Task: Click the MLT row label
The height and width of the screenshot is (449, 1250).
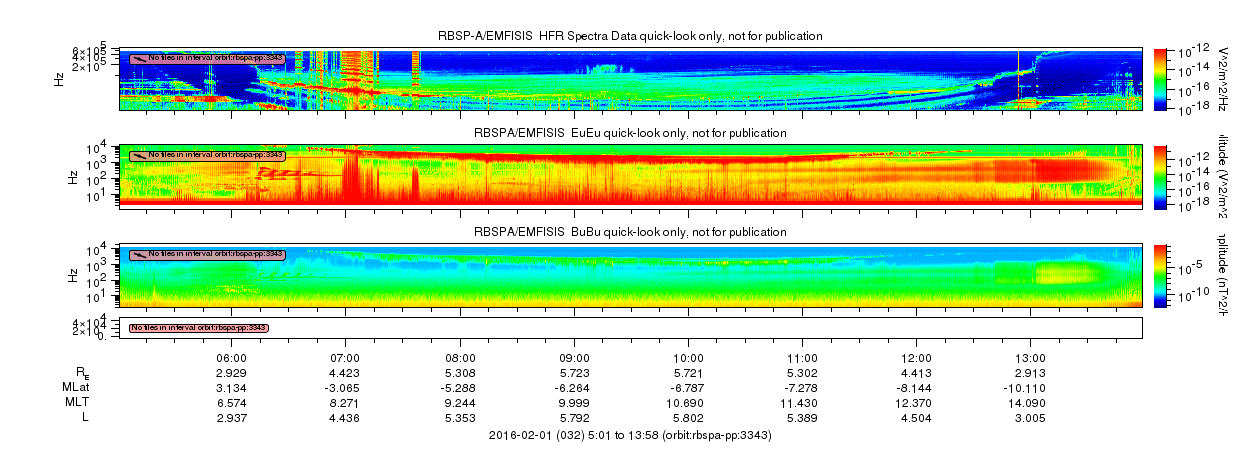Action: point(78,401)
